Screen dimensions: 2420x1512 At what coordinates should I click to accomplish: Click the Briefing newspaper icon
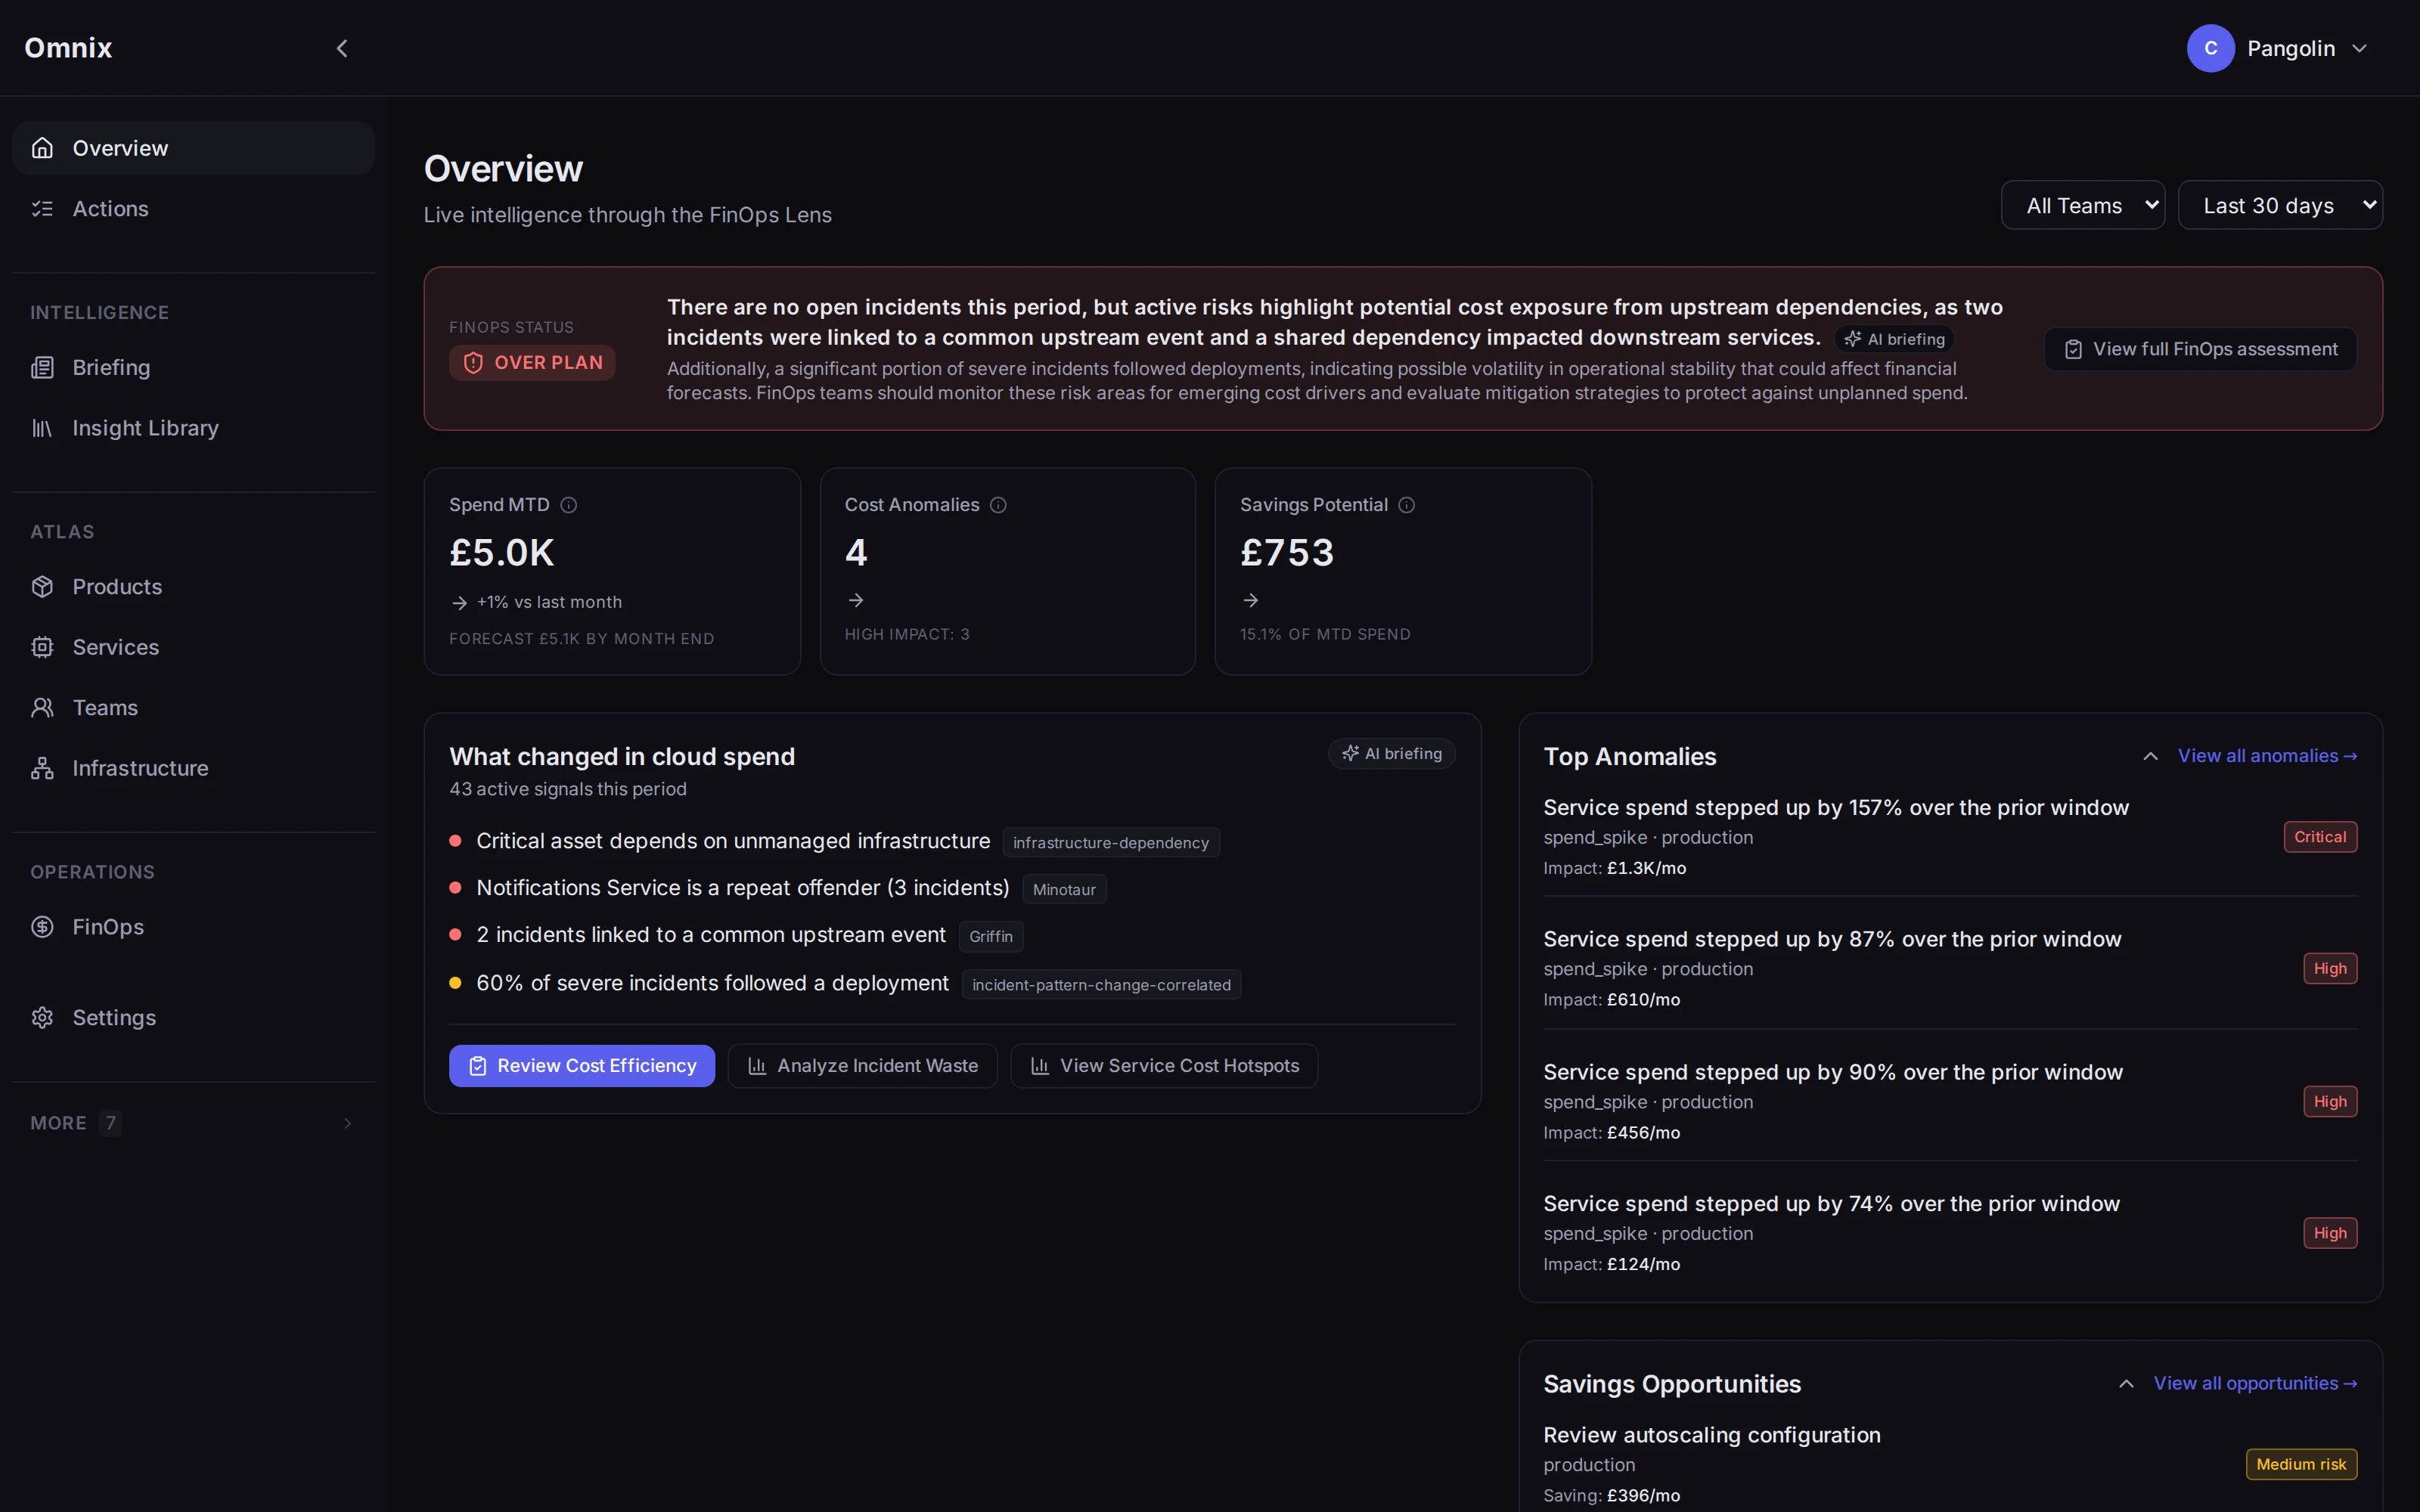click(x=42, y=368)
